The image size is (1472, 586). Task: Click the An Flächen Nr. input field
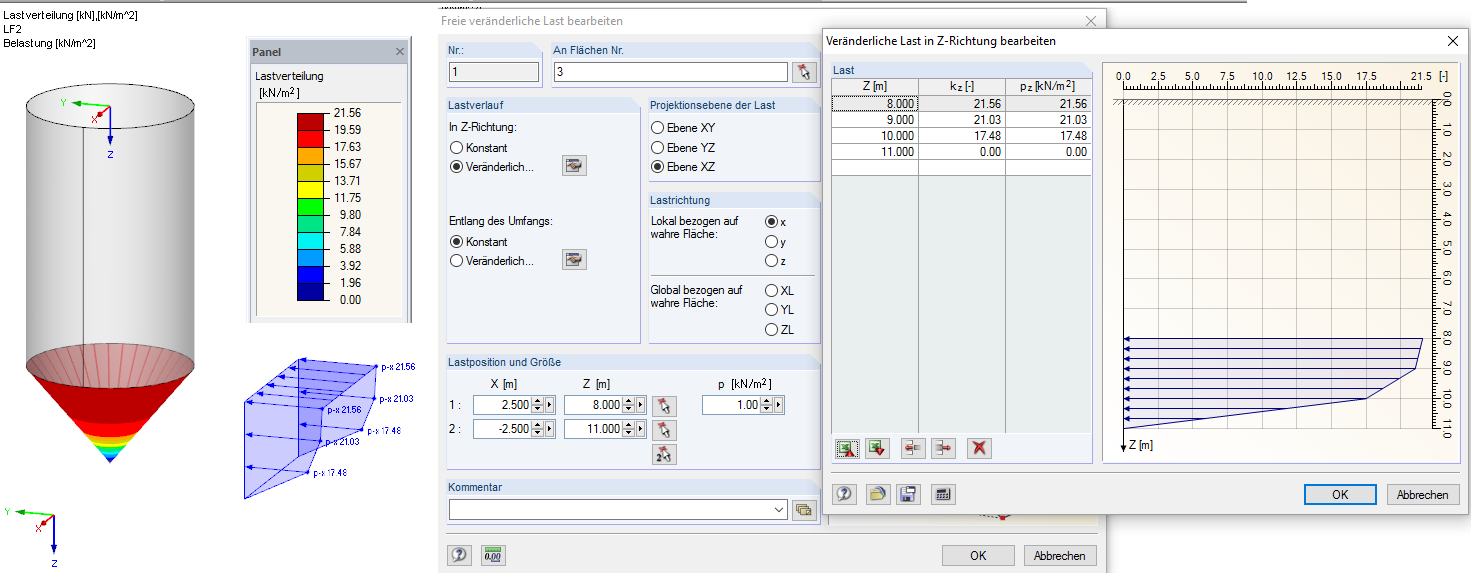pos(670,72)
